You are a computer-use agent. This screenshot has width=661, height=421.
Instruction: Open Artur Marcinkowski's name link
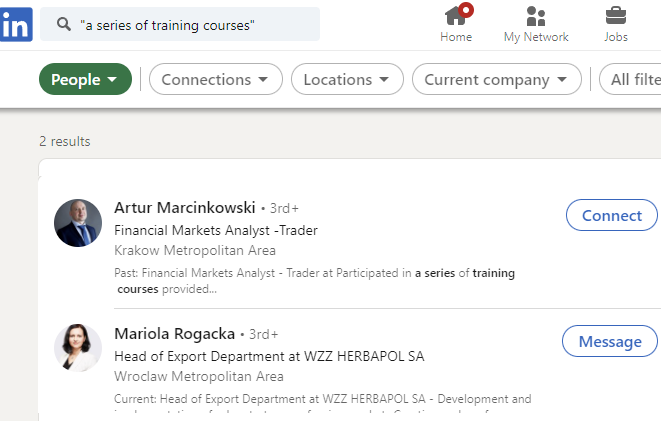185,208
